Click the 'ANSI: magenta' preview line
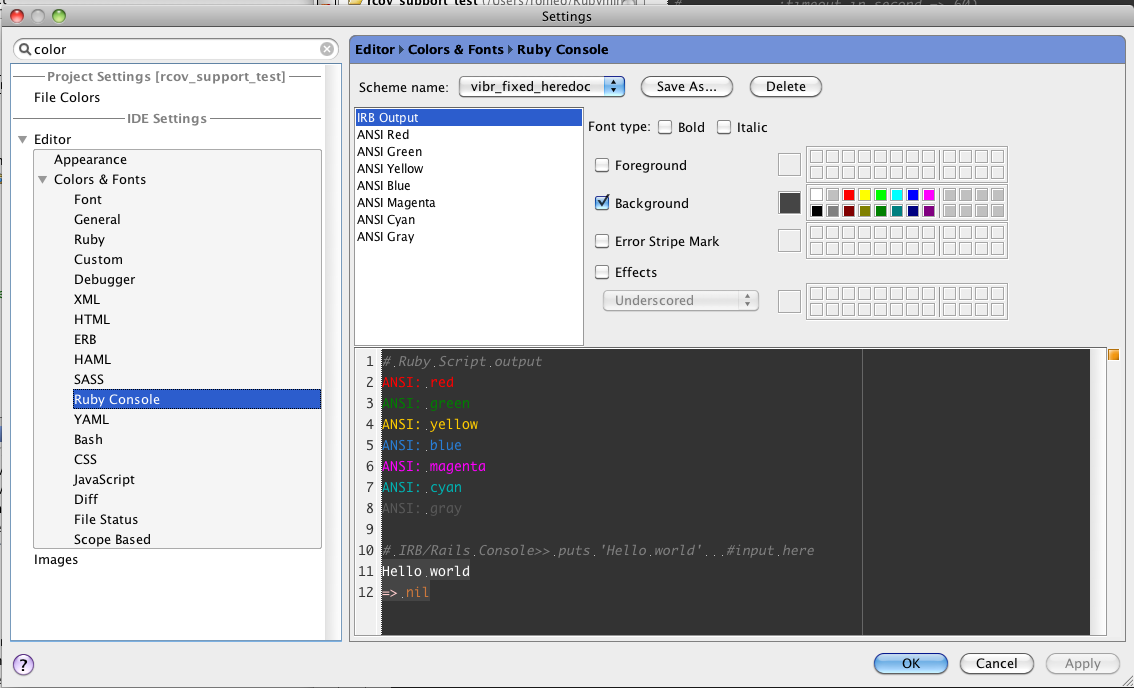The image size is (1134, 688). (x=434, y=467)
